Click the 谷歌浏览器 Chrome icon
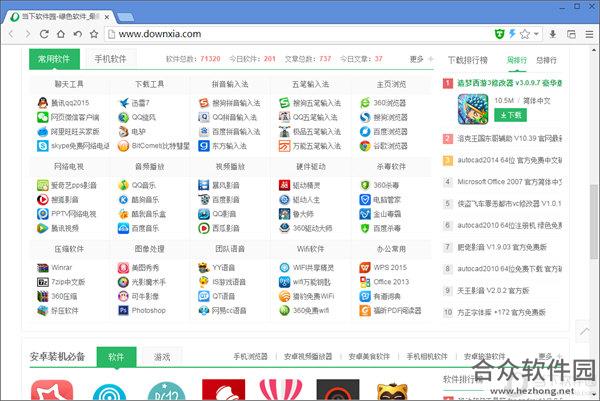The height and width of the screenshot is (401, 600). (x=365, y=146)
